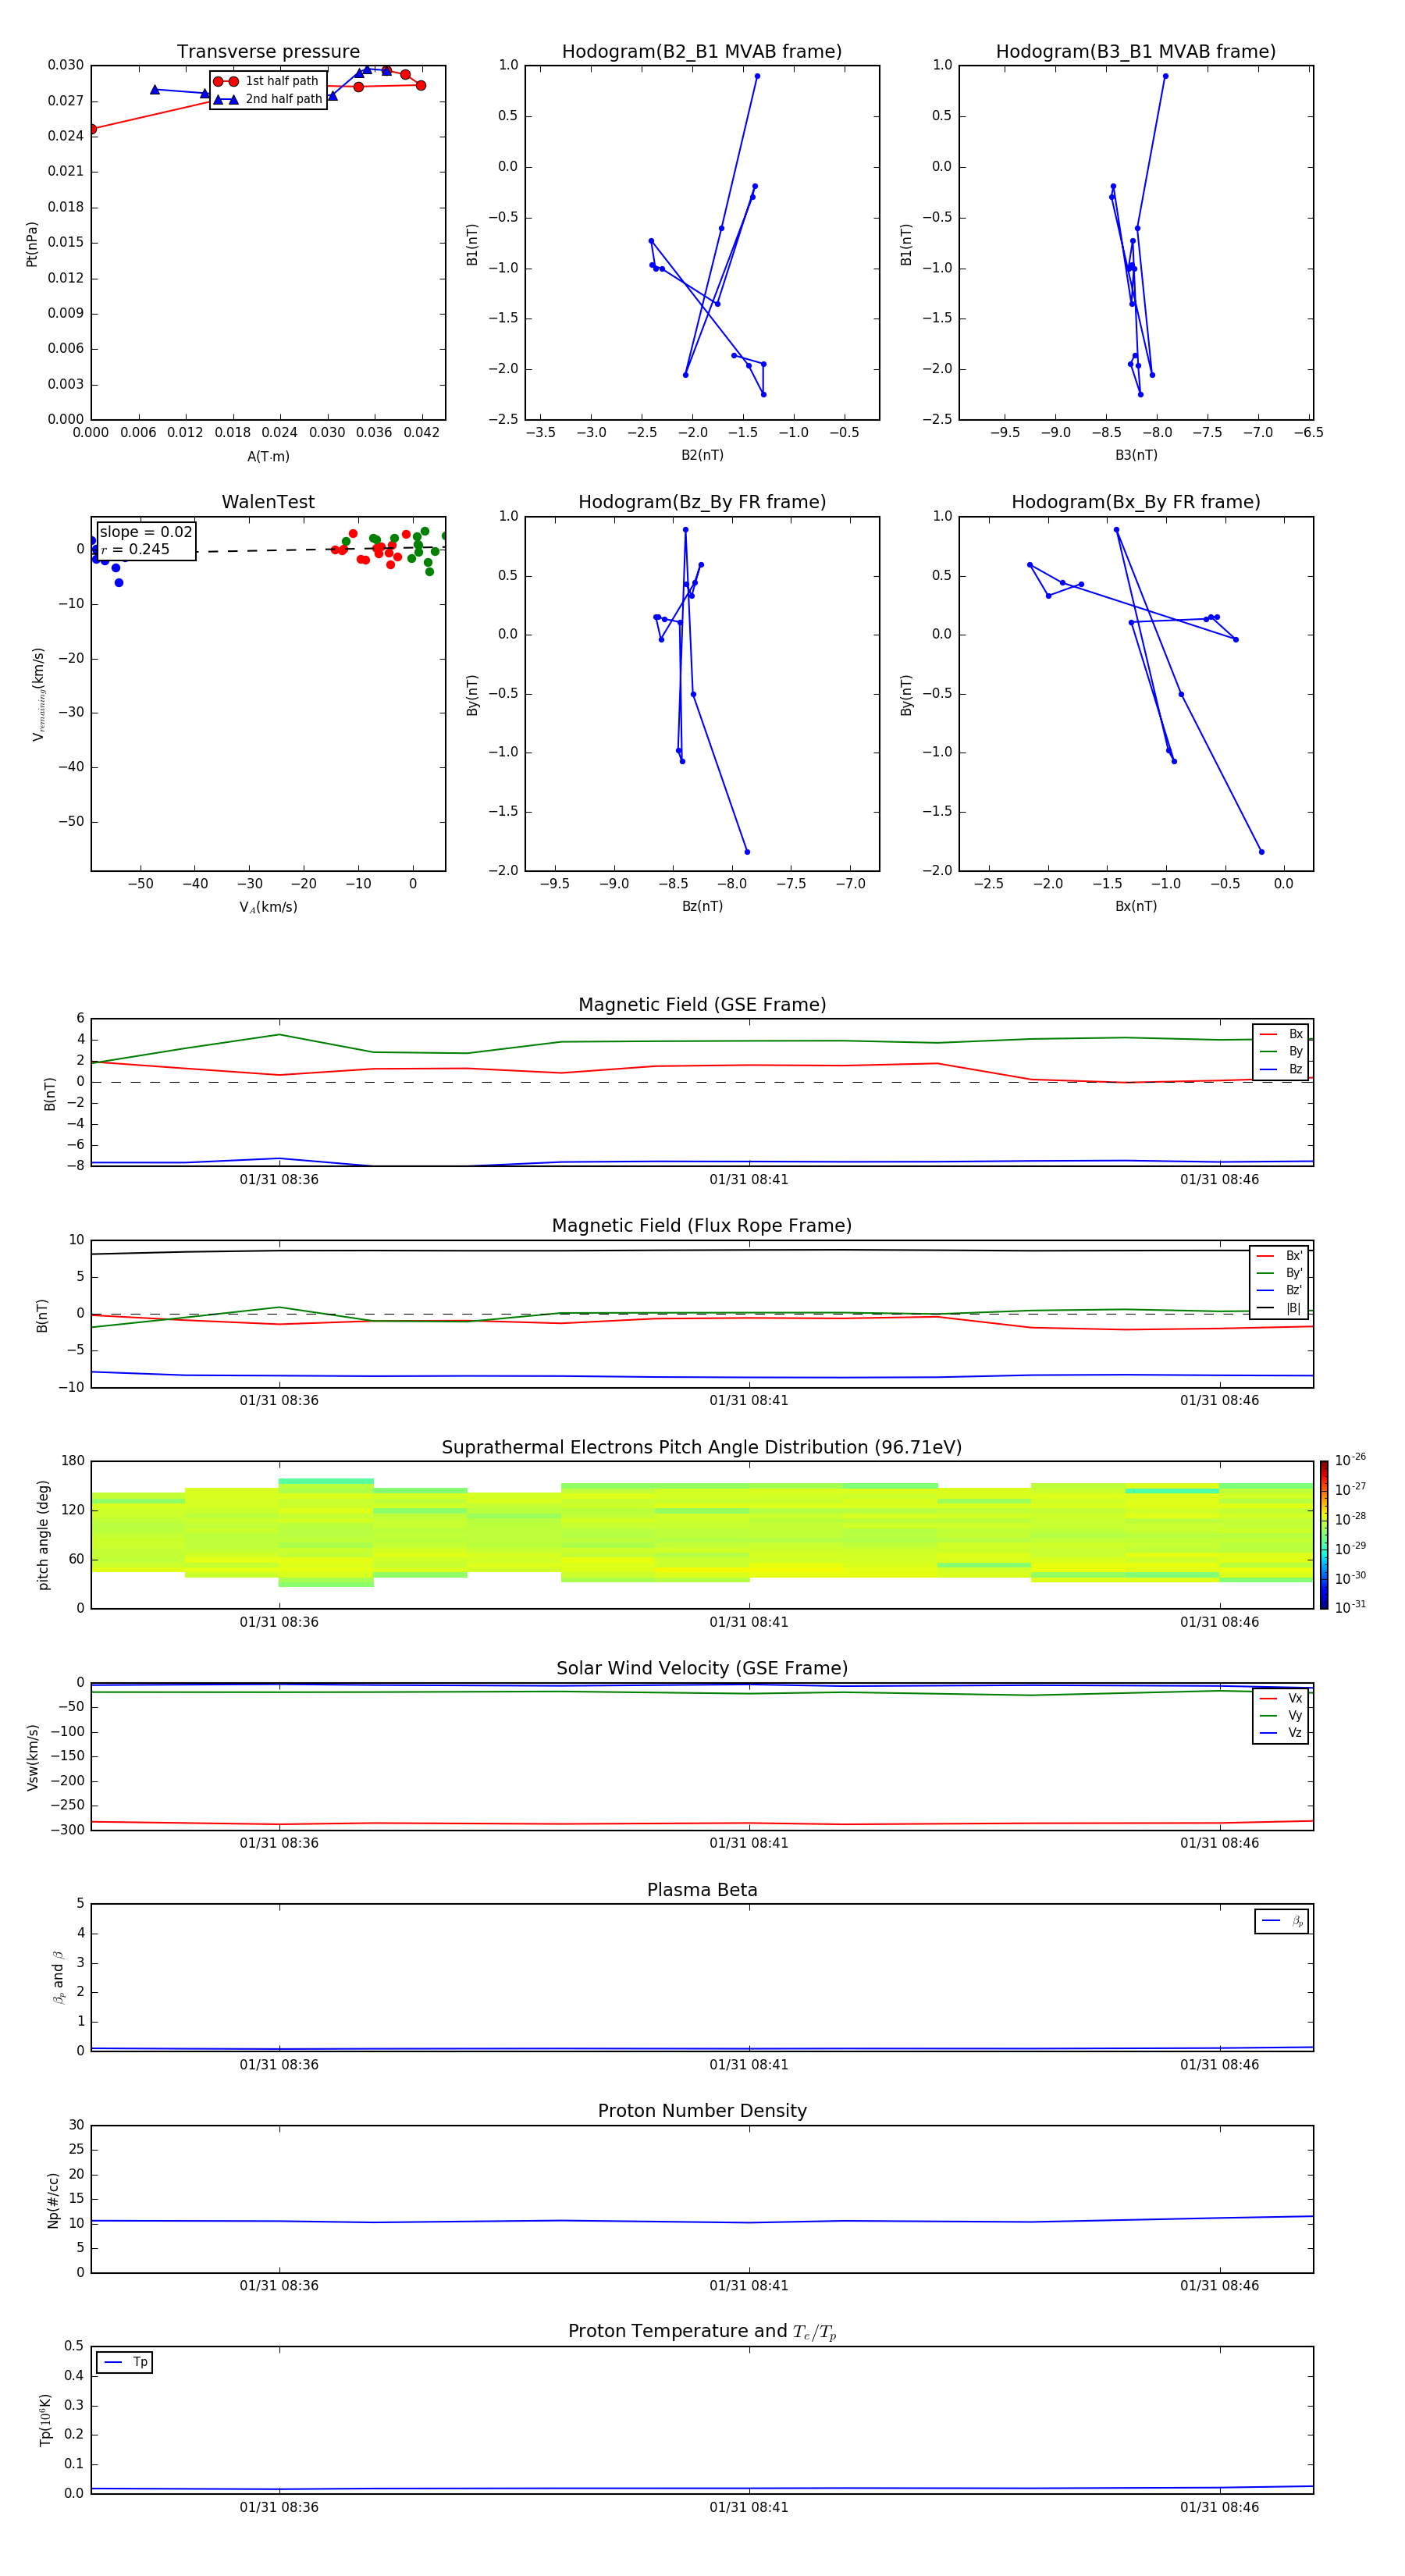This screenshot has height=2576, width=1405.
Task: Click the 'B3(nT)' x-axis label
Action: point(1136,455)
